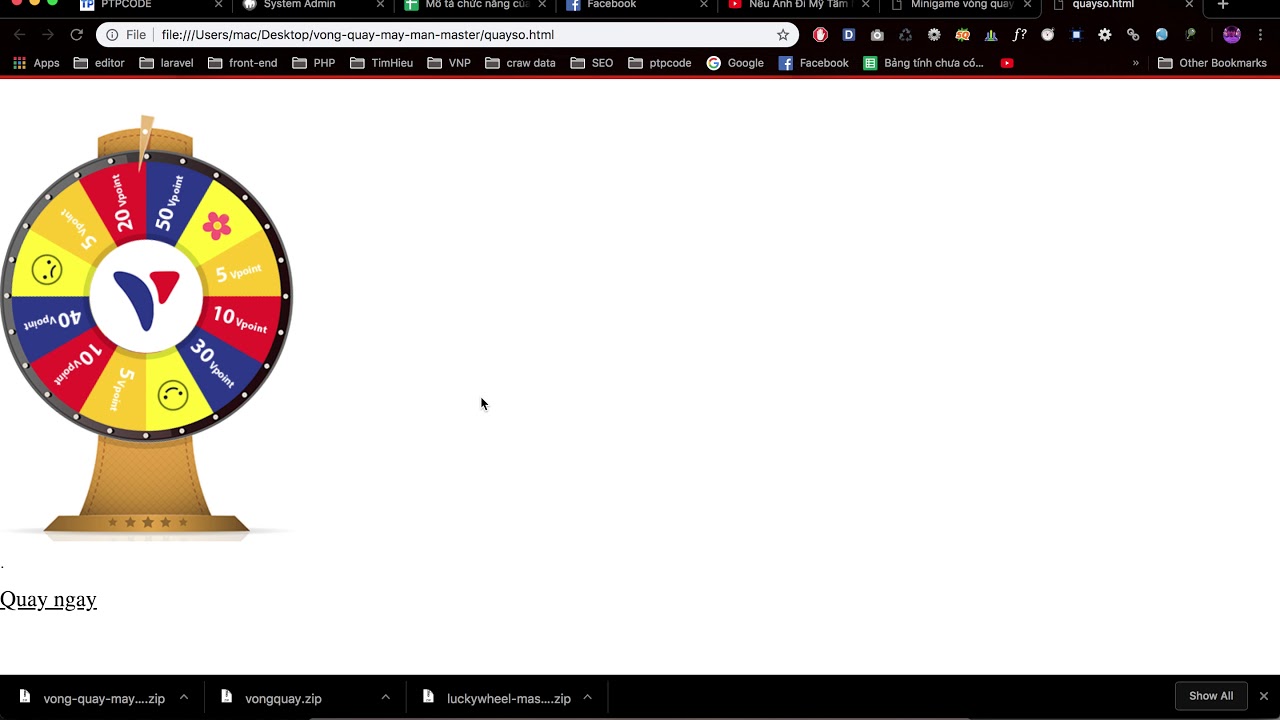Viewport: 1280px width, 720px height.
Task: Open the Facebook bookmark
Action: (x=813, y=63)
